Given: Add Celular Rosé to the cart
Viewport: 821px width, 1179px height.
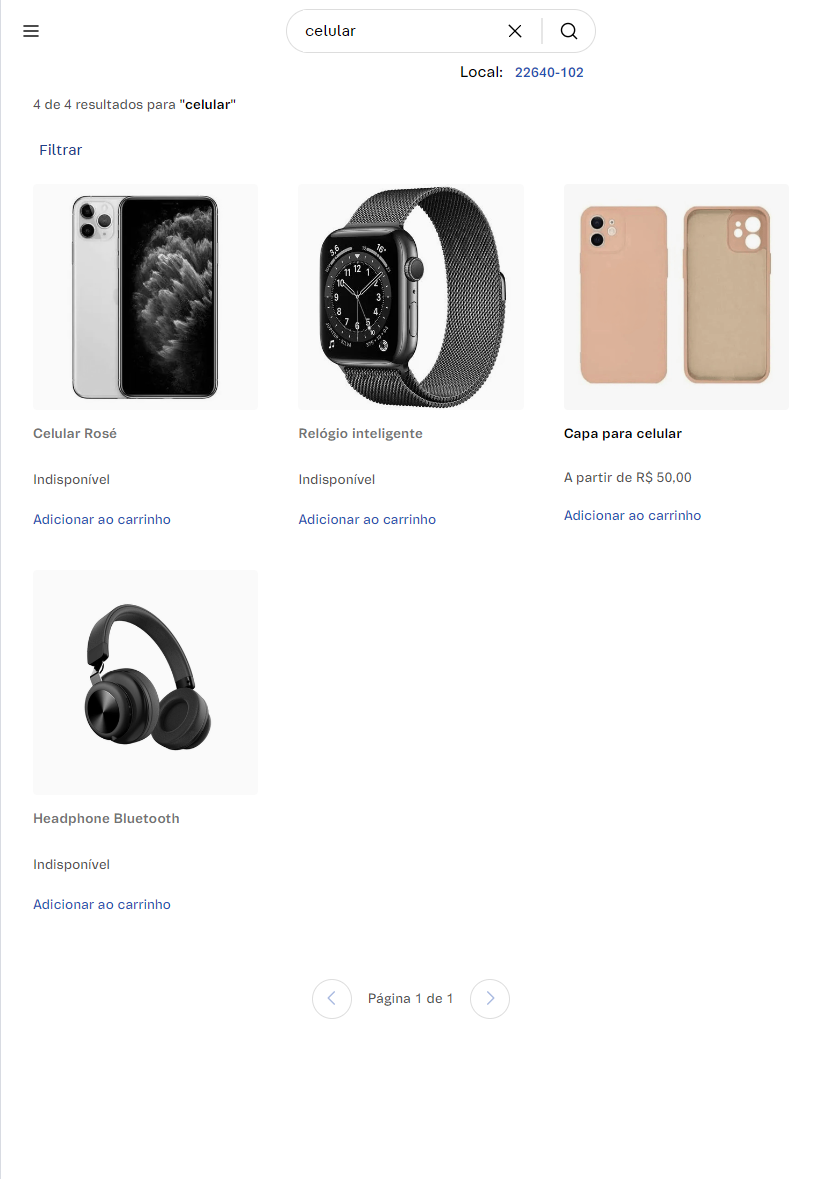Looking at the screenshot, I should pos(101,520).
